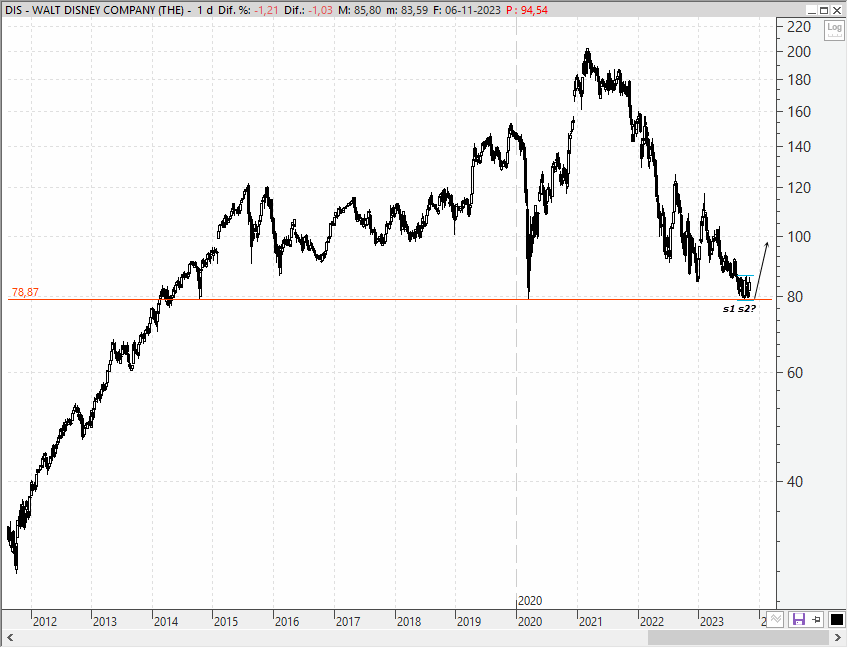Image resolution: width=848 pixels, height=648 pixels.
Task: Click the horizontal scrollbar left arrow
Action: pos(9,638)
